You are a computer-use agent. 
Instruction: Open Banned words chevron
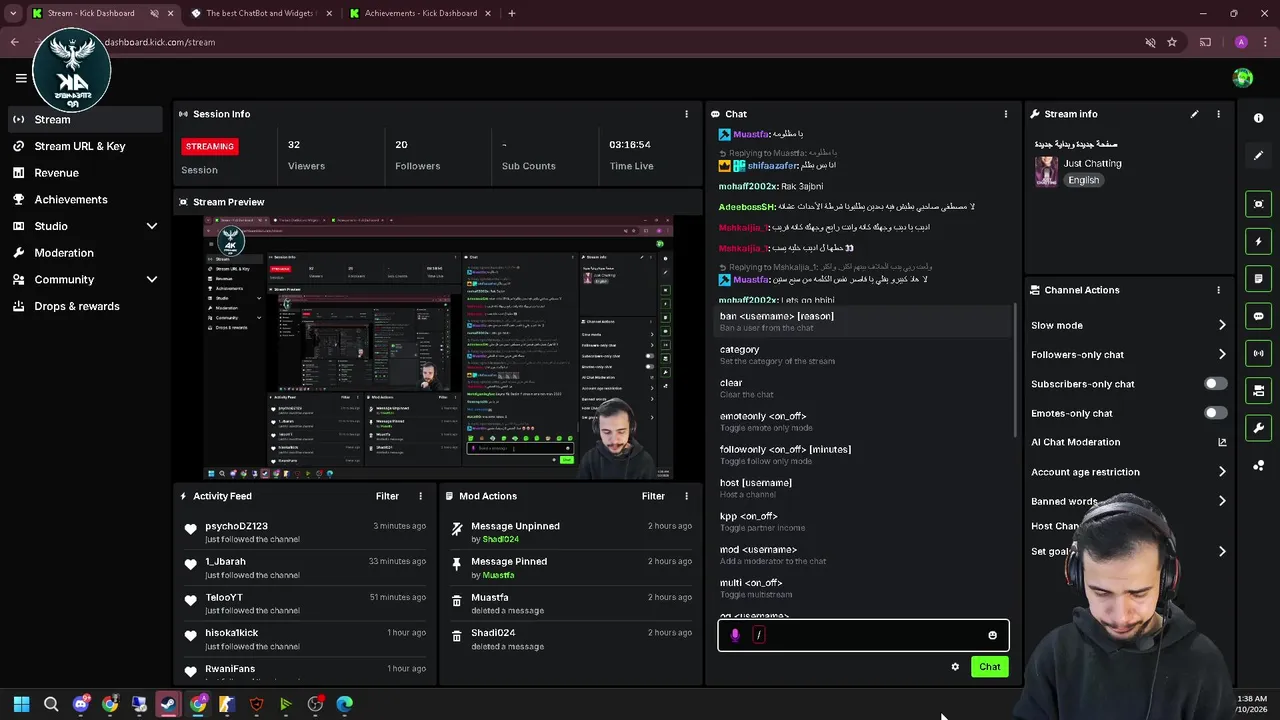1222,501
